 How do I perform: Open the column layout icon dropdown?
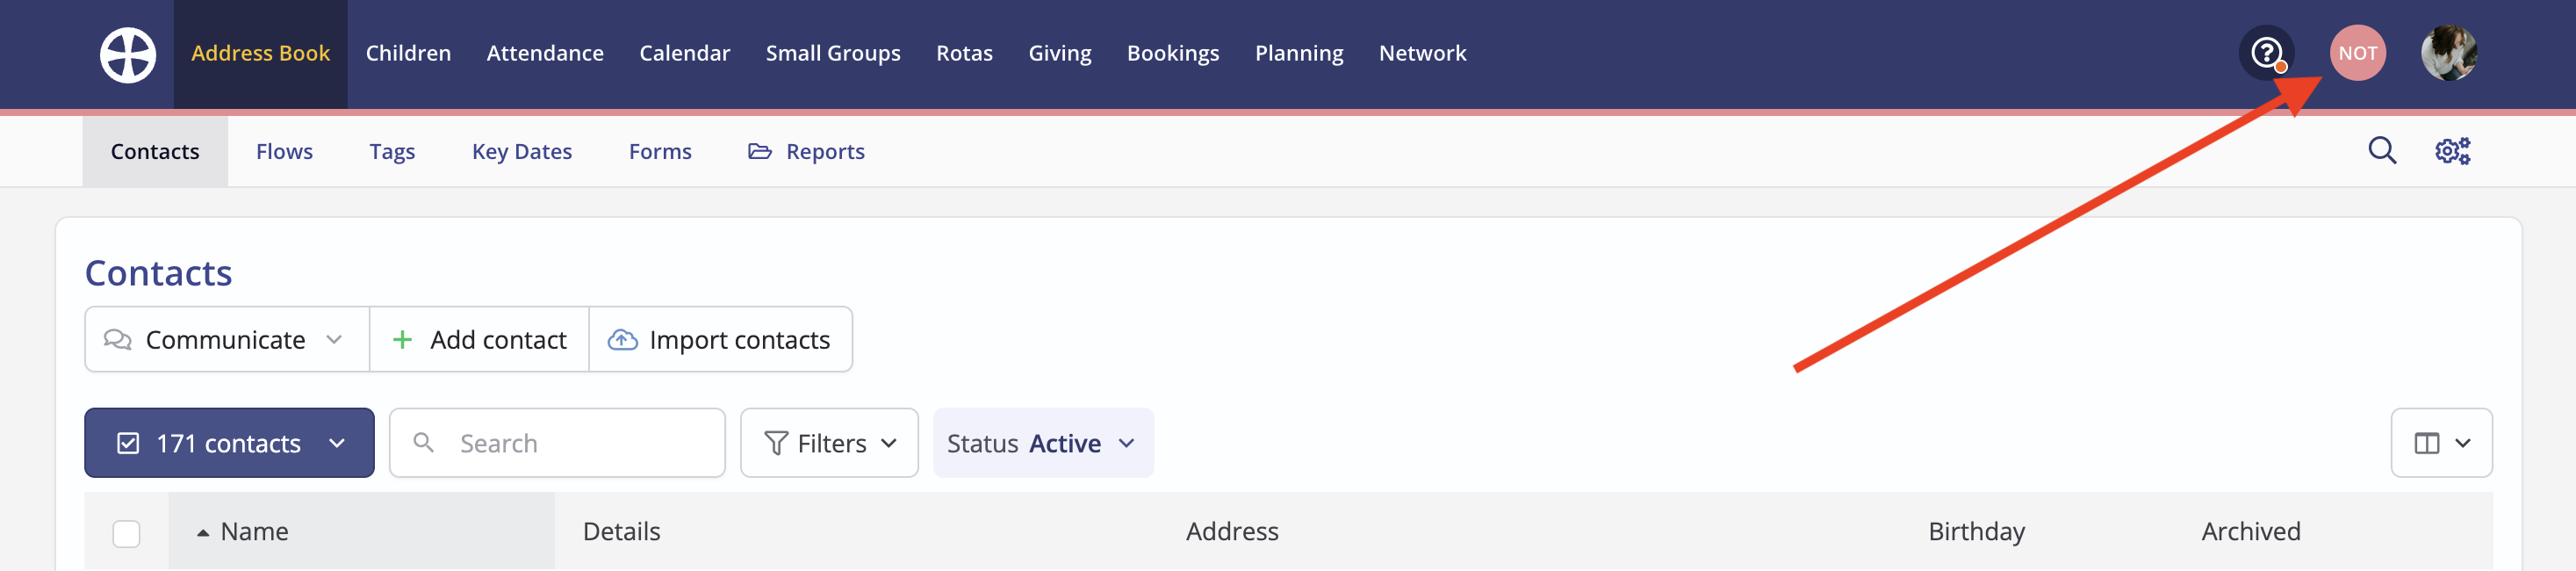point(2441,443)
